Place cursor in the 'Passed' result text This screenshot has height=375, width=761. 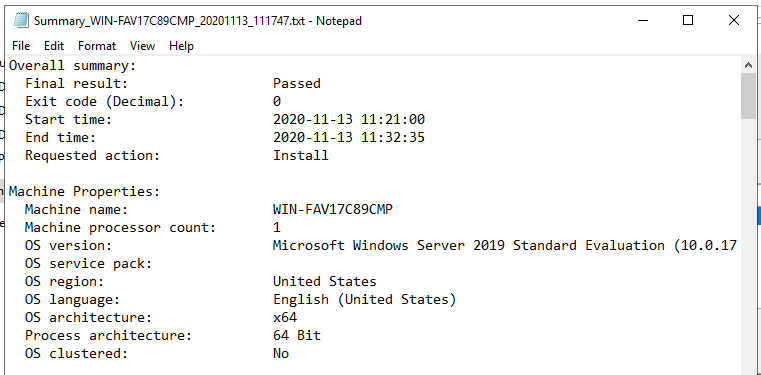(x=297, y=83)
